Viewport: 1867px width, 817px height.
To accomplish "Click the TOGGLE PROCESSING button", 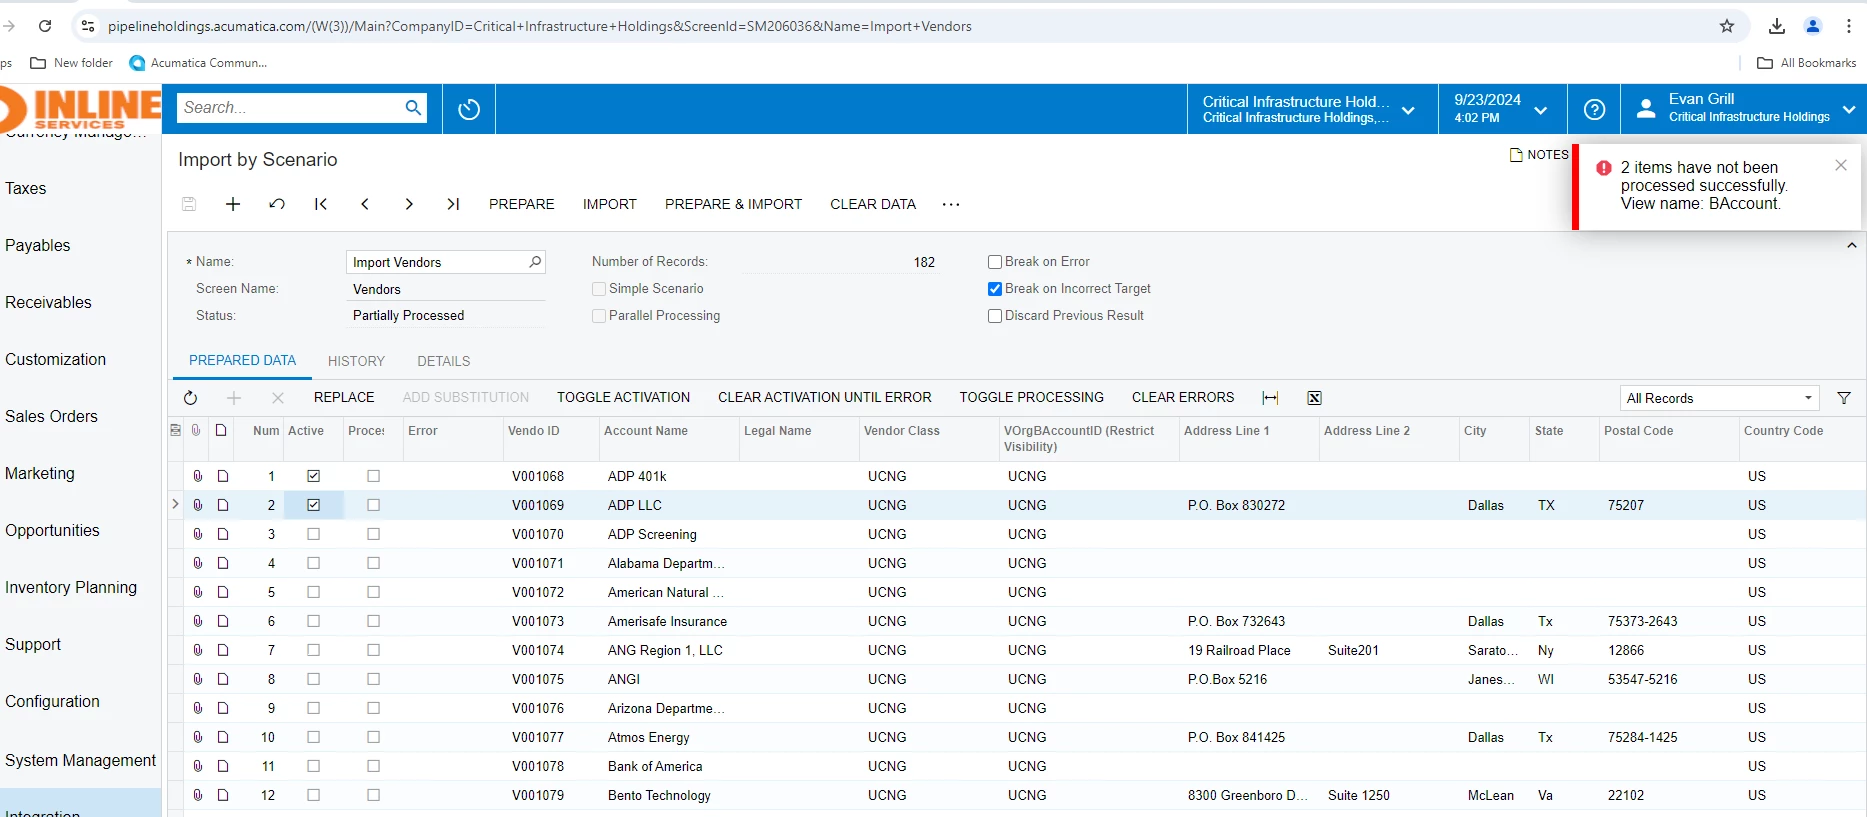I will click(x=1032, y=398).
